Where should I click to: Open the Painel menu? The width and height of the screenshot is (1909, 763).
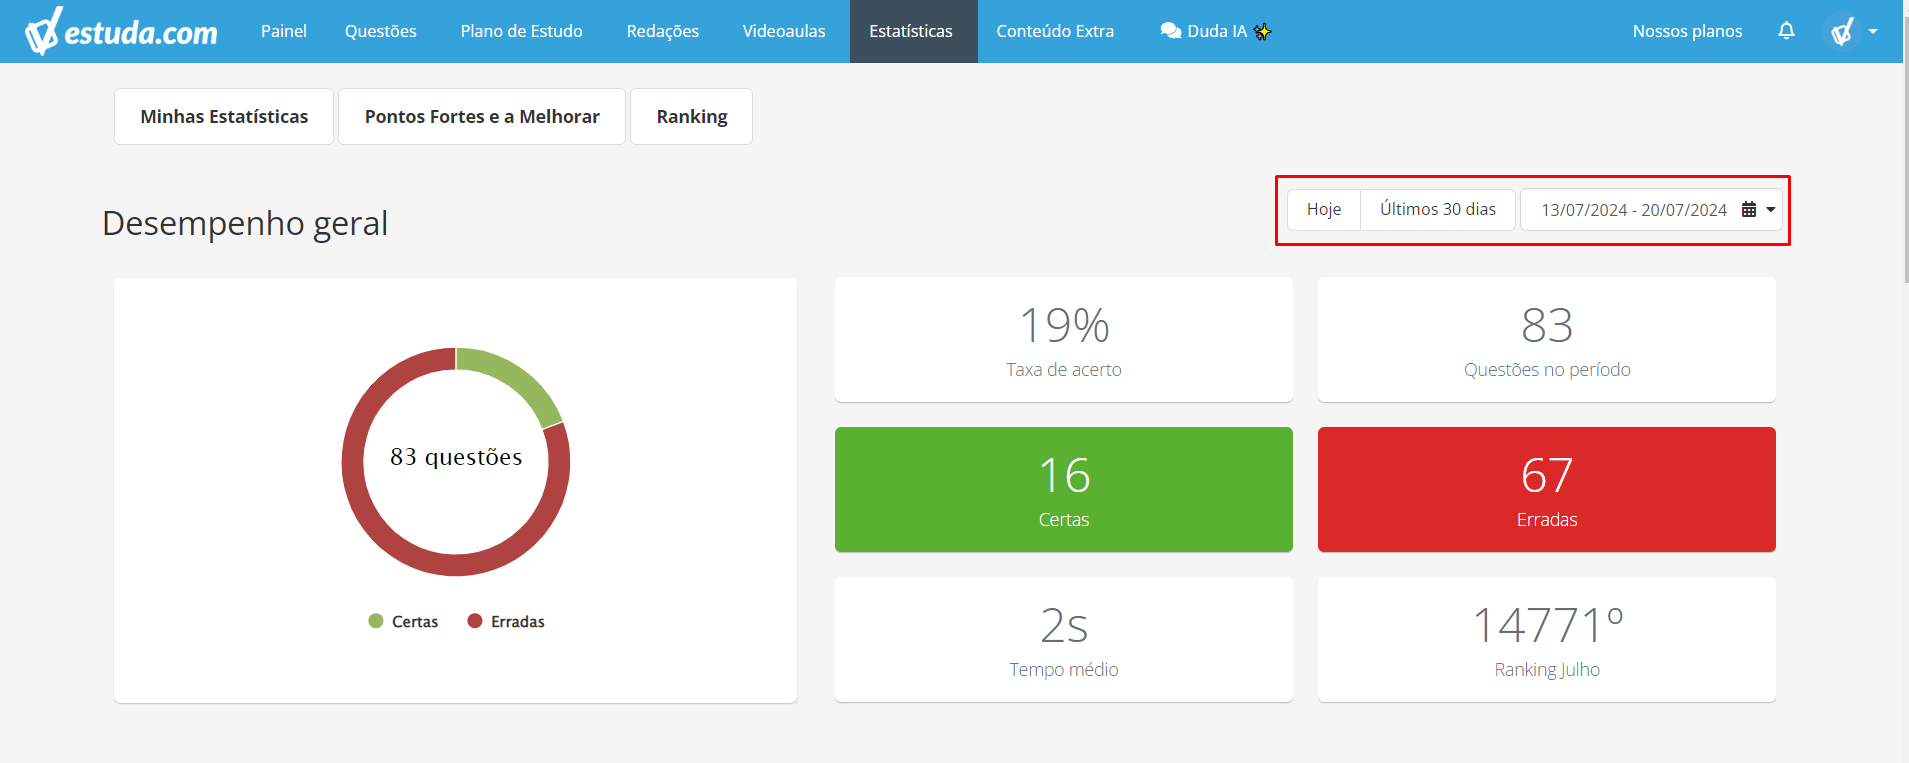tap(284, 31)
